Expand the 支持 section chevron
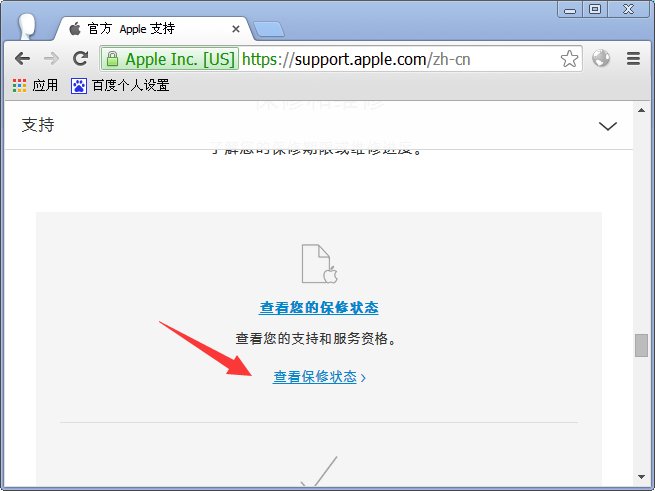The image size is (655, 491). pos(607,126)
